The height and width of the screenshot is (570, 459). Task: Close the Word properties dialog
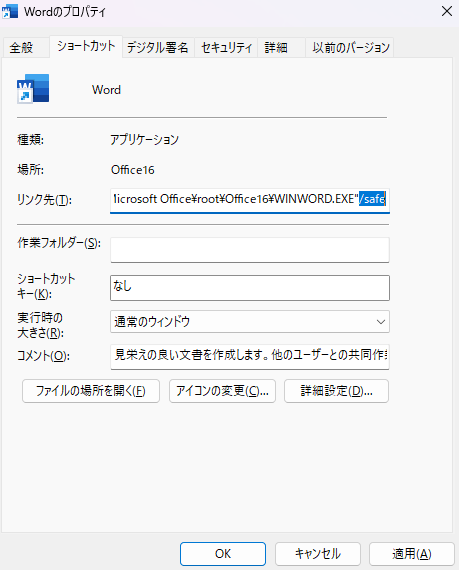pyautogui.click(x=447, y=11)
